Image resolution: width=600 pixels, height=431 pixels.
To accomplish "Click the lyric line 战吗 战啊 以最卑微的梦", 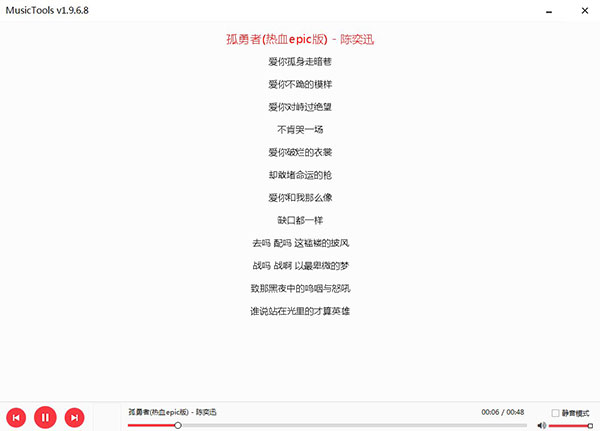I will pos(300,265).
